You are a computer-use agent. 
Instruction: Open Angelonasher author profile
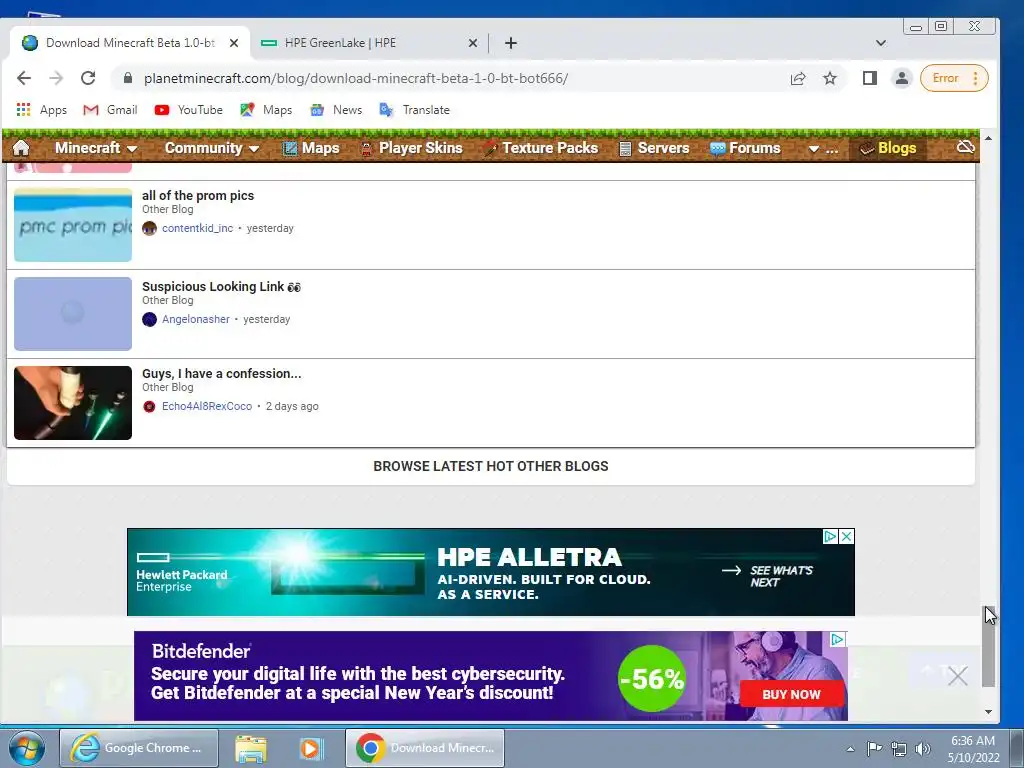pos(196,319)
